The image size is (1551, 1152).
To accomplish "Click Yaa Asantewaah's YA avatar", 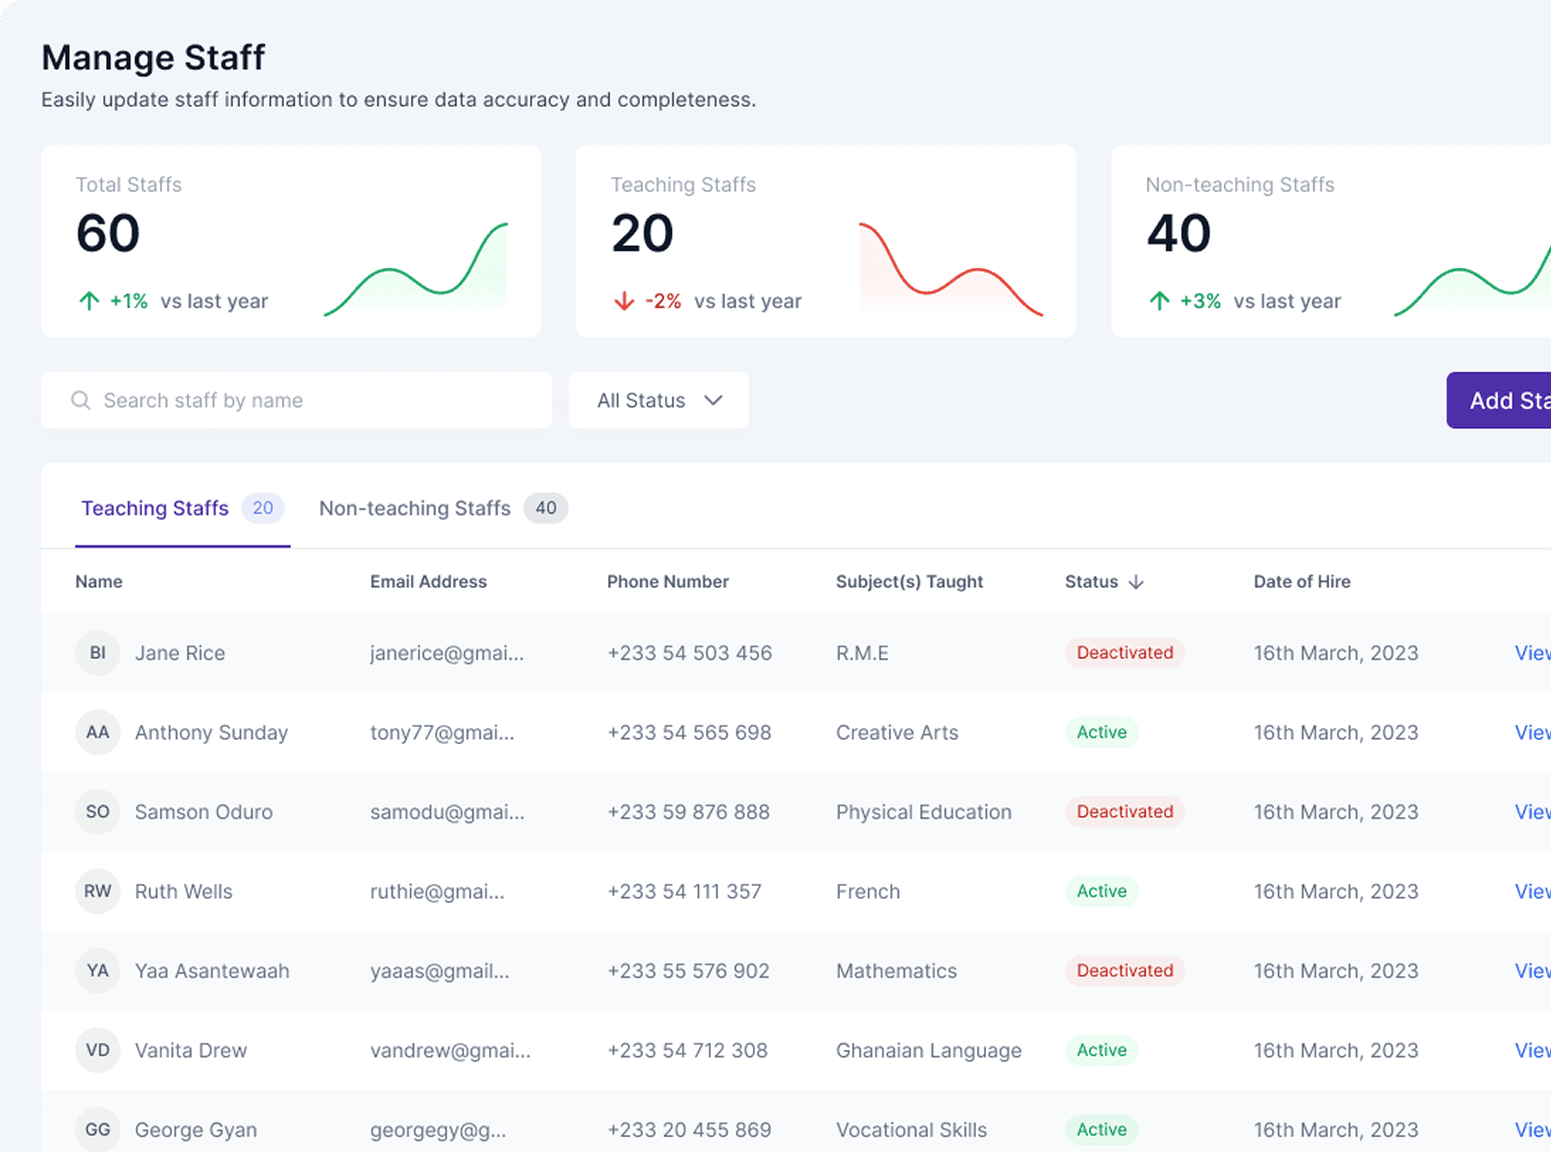I will click(98, 971).
